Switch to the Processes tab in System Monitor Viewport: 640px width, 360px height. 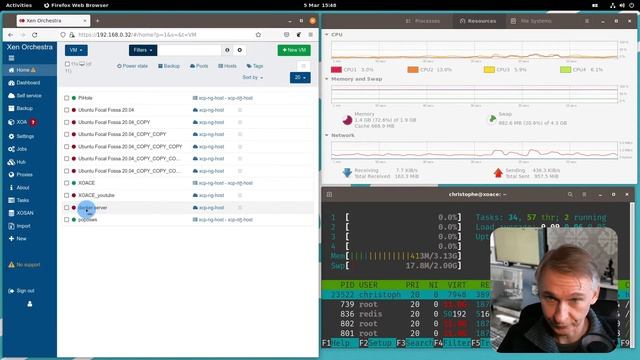point(423,21)
